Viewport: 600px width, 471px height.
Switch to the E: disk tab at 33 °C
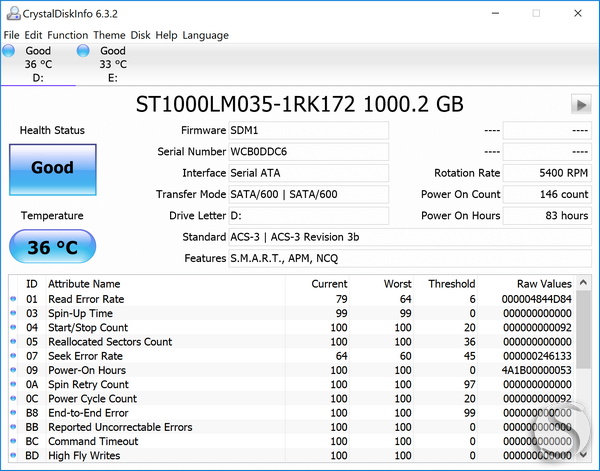click(x=113, y=64)
